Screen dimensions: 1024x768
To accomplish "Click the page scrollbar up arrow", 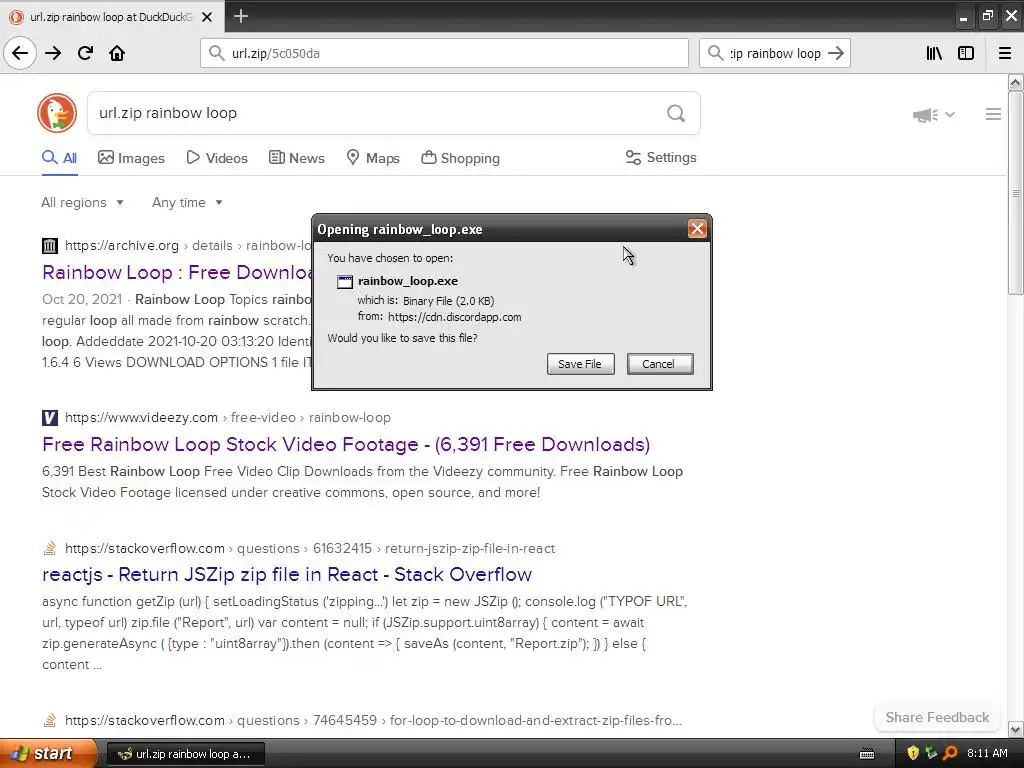I will 1015,82.
